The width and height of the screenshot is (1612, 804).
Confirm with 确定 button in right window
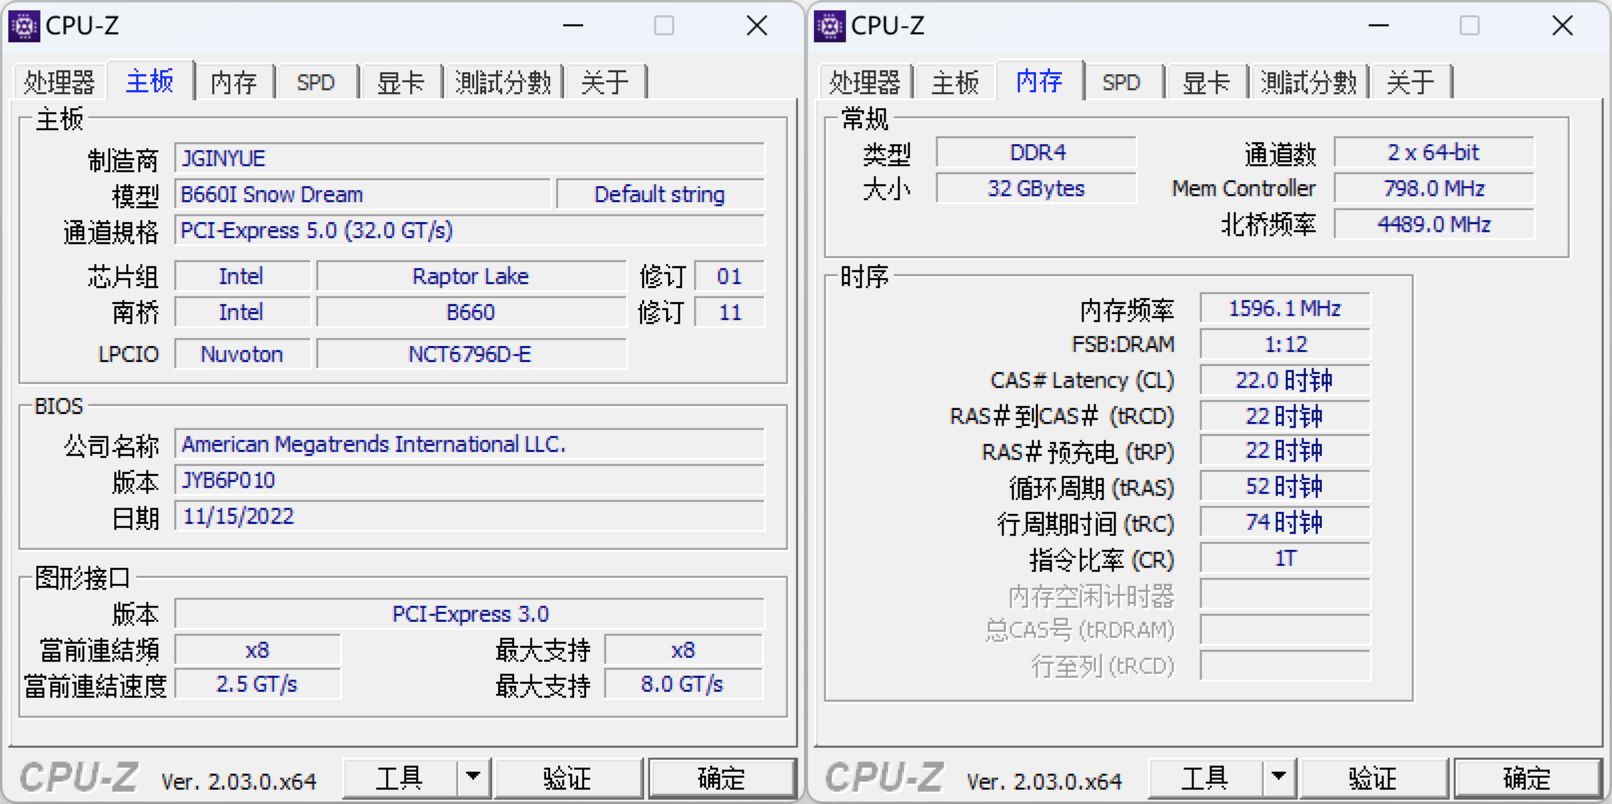tap(1527, 777)
